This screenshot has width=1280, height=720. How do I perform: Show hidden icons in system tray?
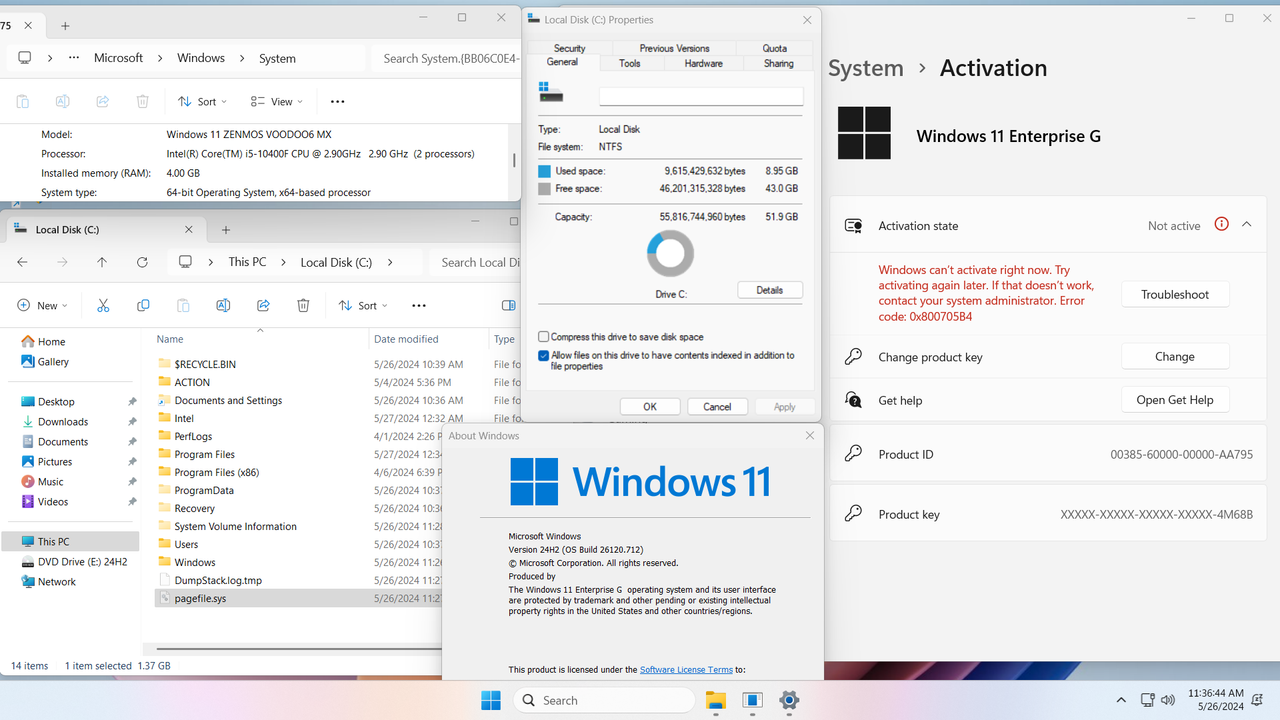pos(1121,700)
